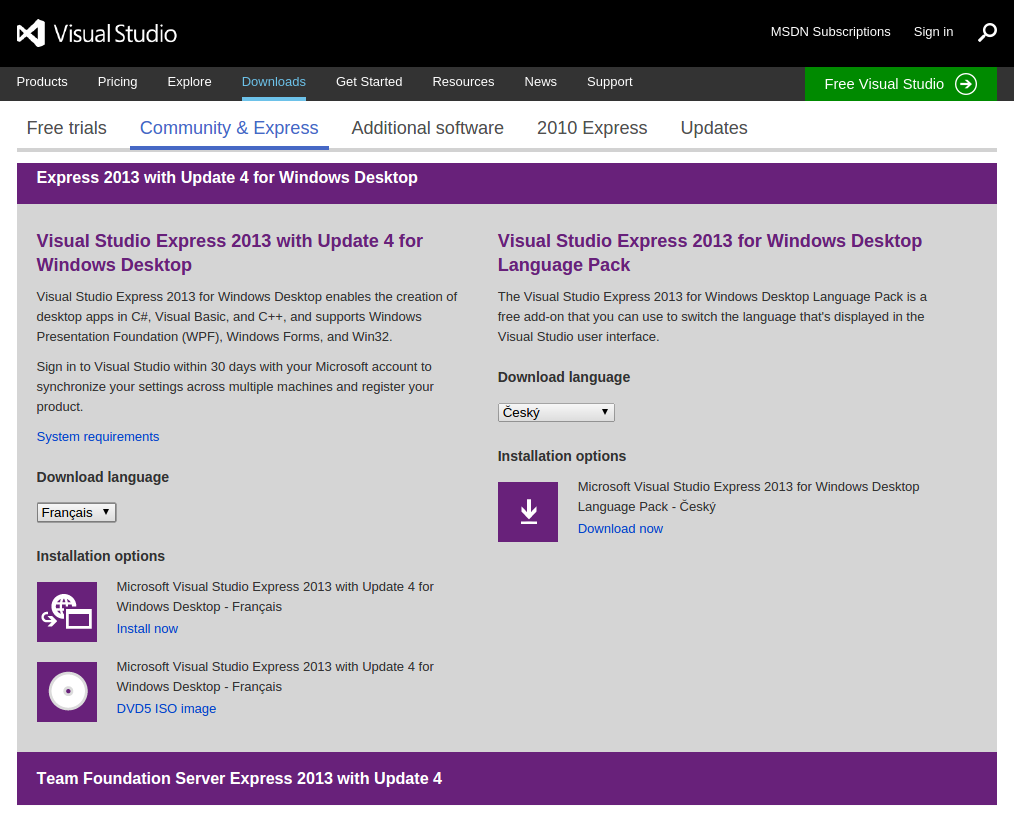Click the Language Pack download arrow icon
This screenshot has width=1014, height=814.
(x=528, y=512)
